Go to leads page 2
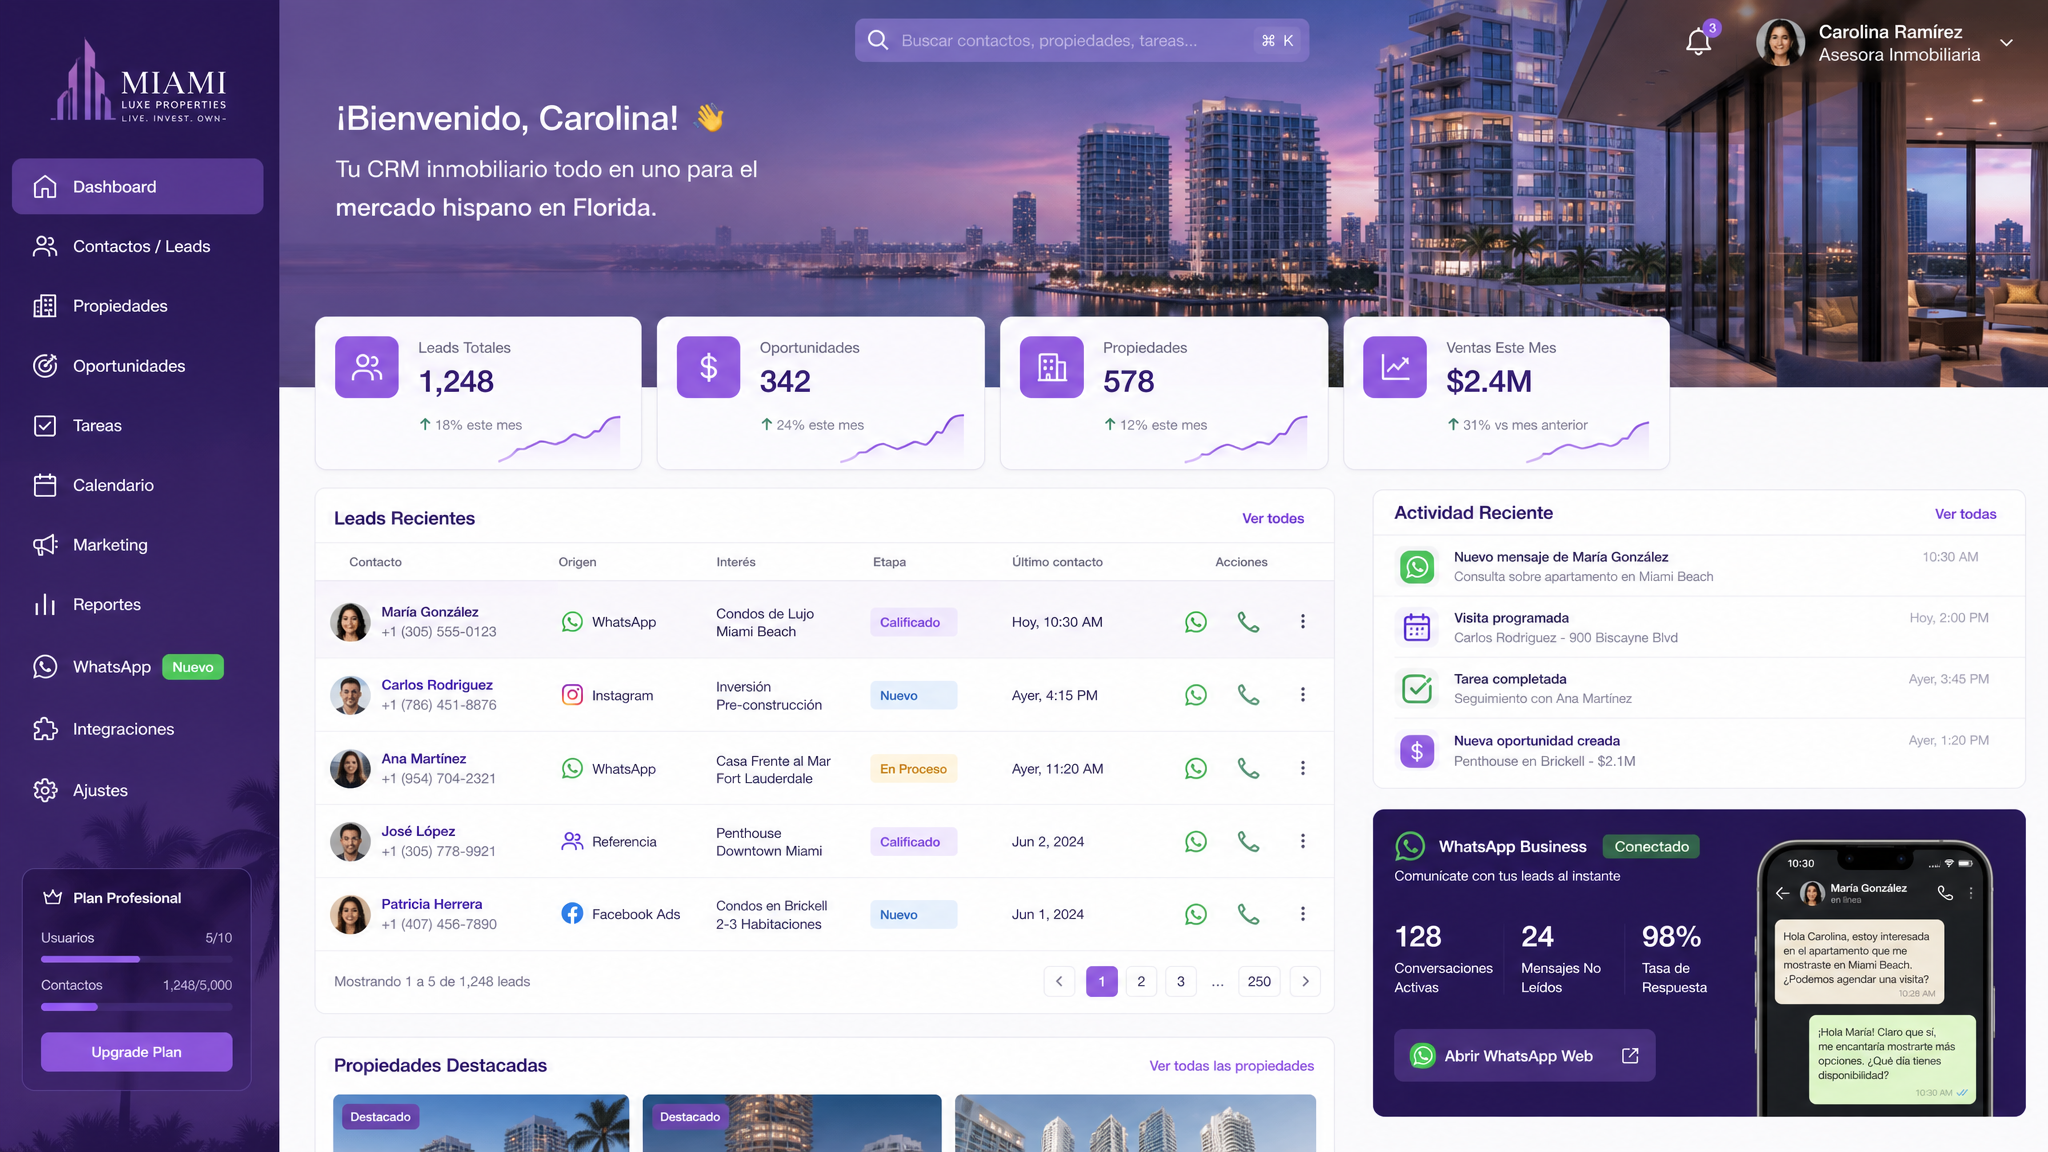This screenshot has height=1152, width=2048. pos(1141,981)
